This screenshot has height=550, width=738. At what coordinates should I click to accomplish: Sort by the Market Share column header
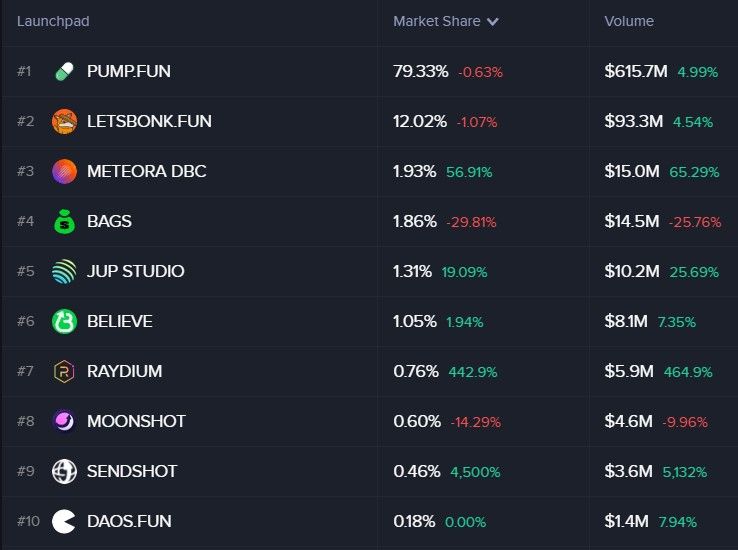click(x=437, y=21)
